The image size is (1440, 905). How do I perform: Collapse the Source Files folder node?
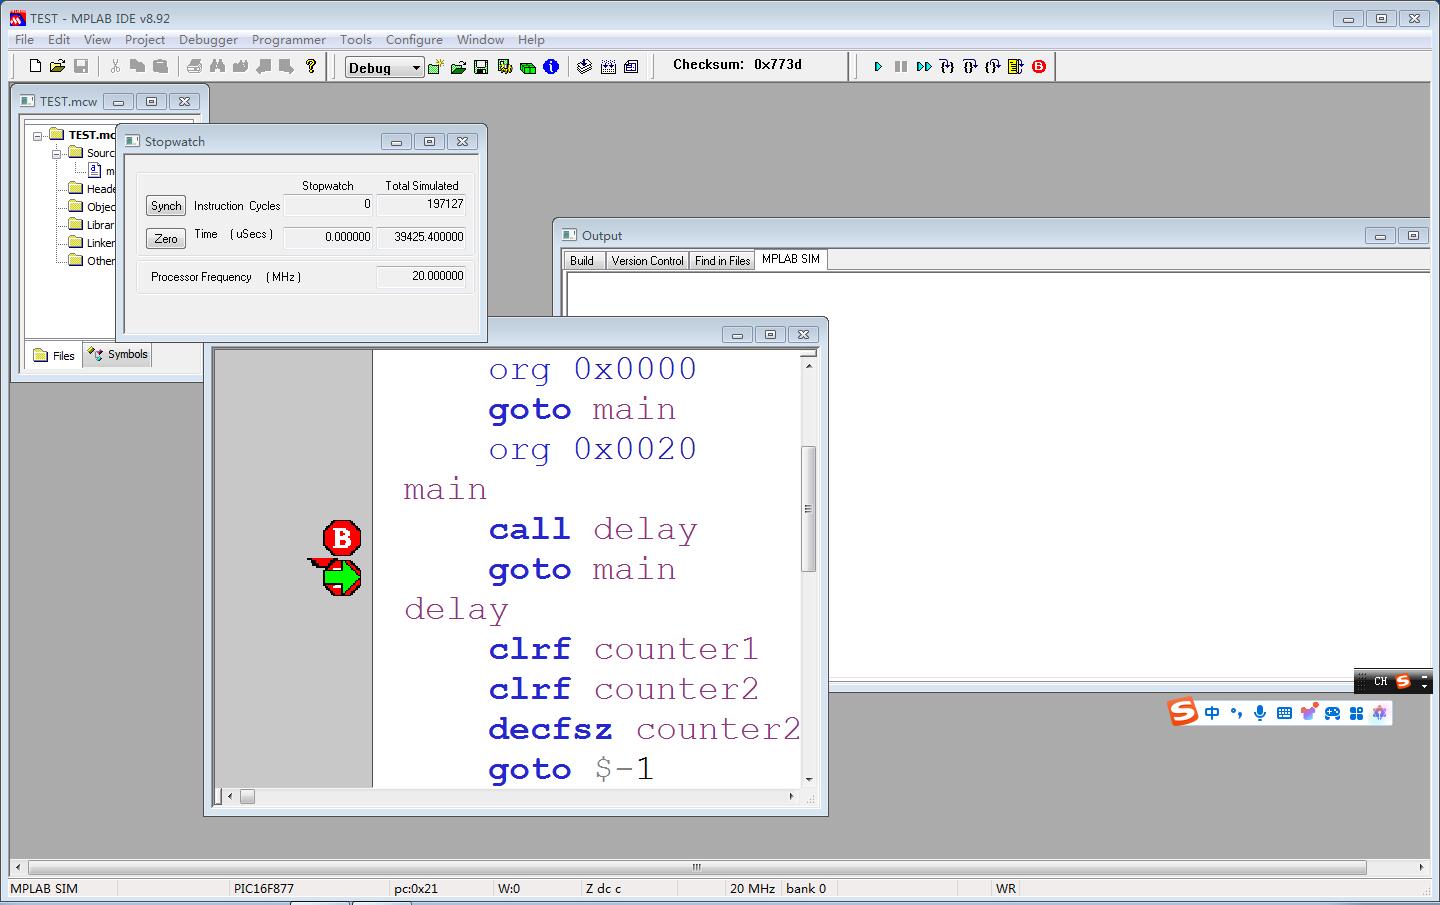(x=57, y=153)
